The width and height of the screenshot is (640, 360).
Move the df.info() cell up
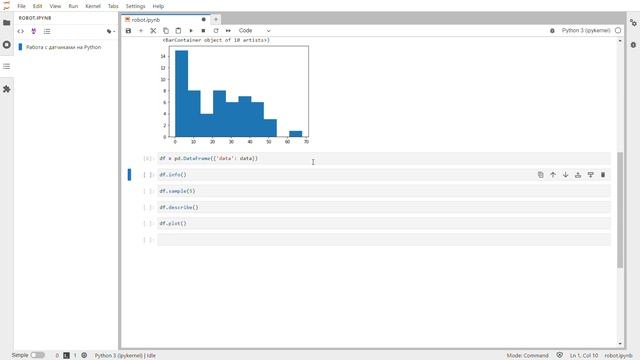[x=553, y=175]
